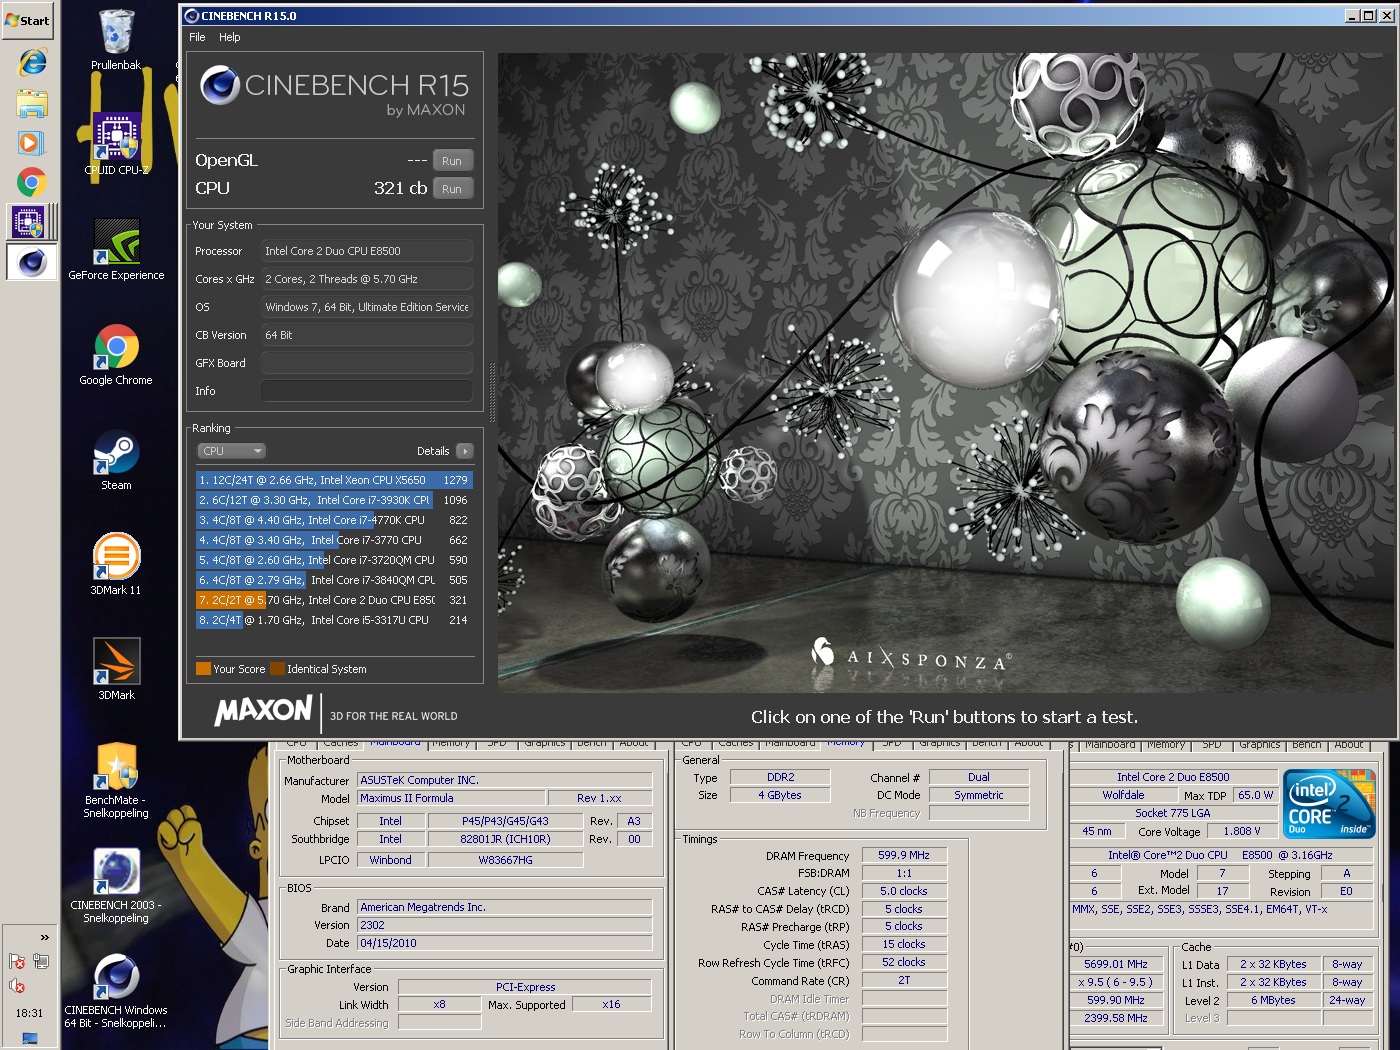Image resolution: width=1400 pixels, height=1050 pixels.
Task: Select the GeForce Experience desktop shortcut
Action: coord(116,249)
